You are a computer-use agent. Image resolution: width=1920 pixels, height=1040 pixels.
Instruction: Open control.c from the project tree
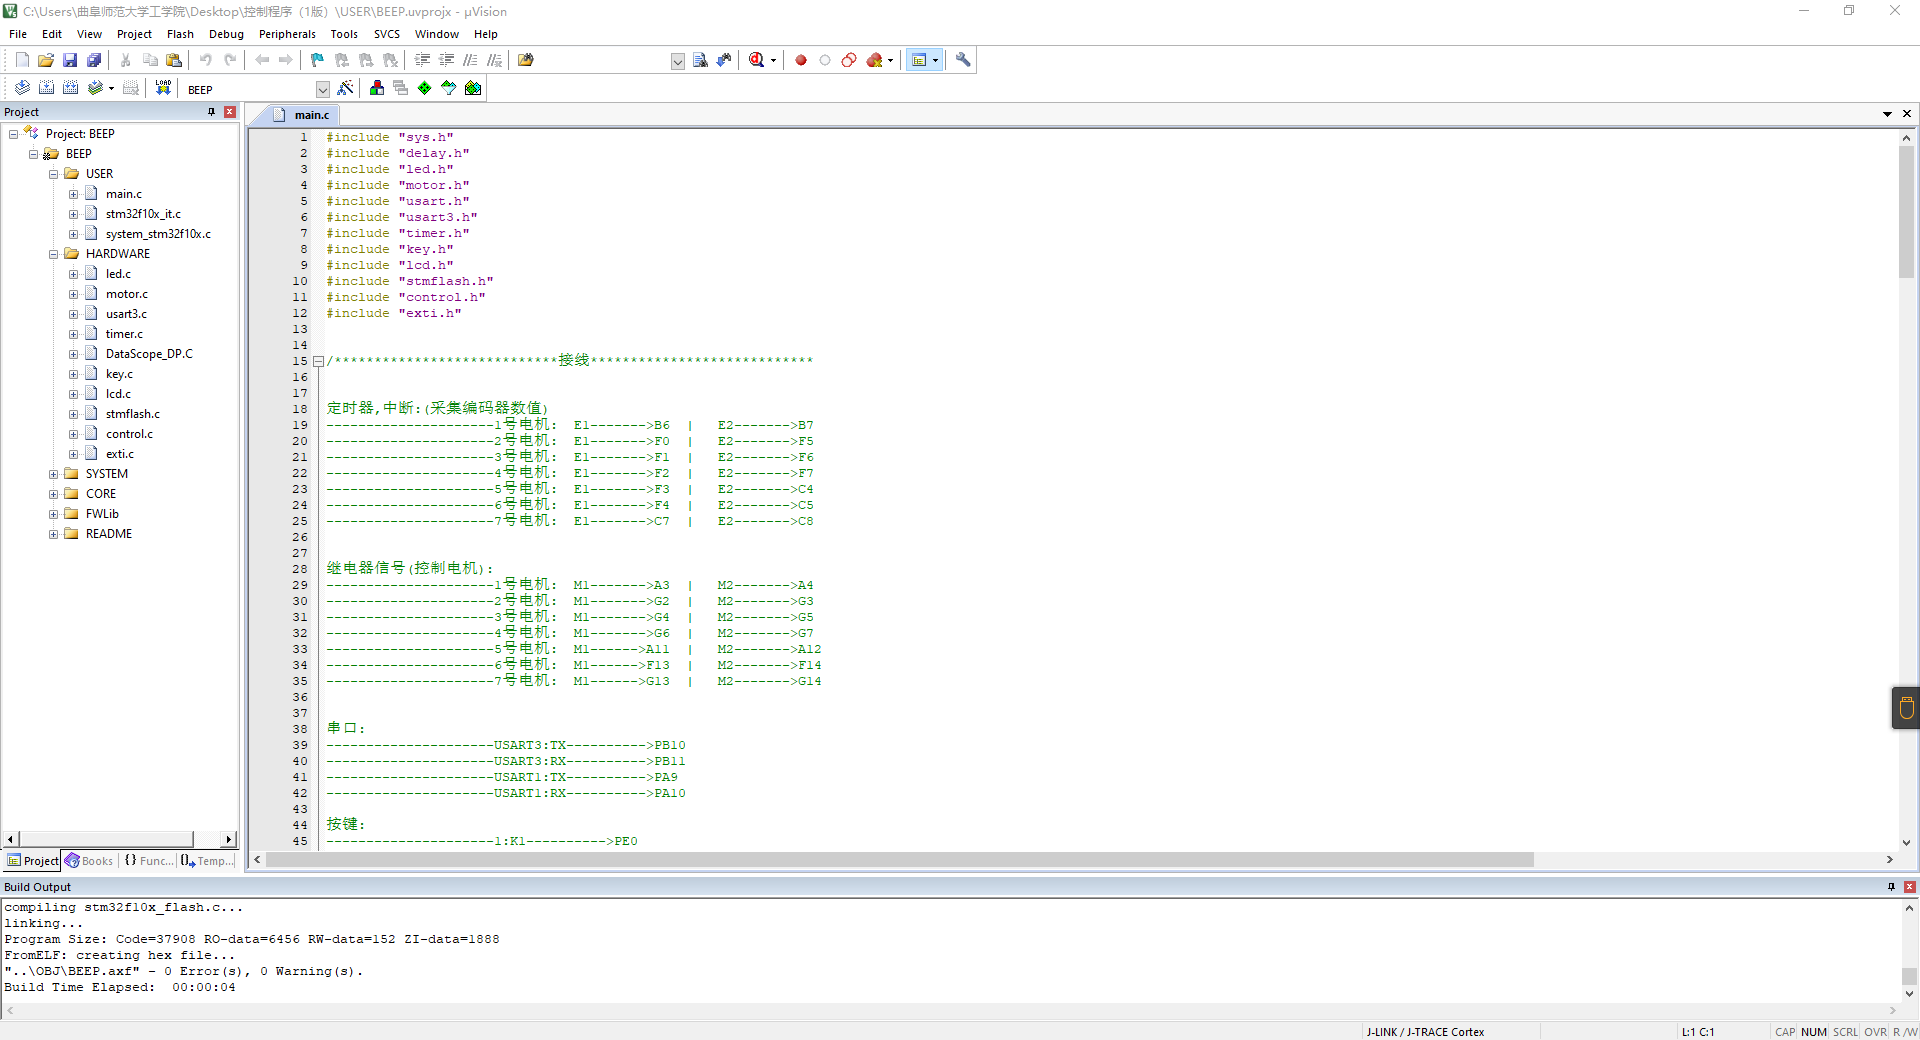129,433
